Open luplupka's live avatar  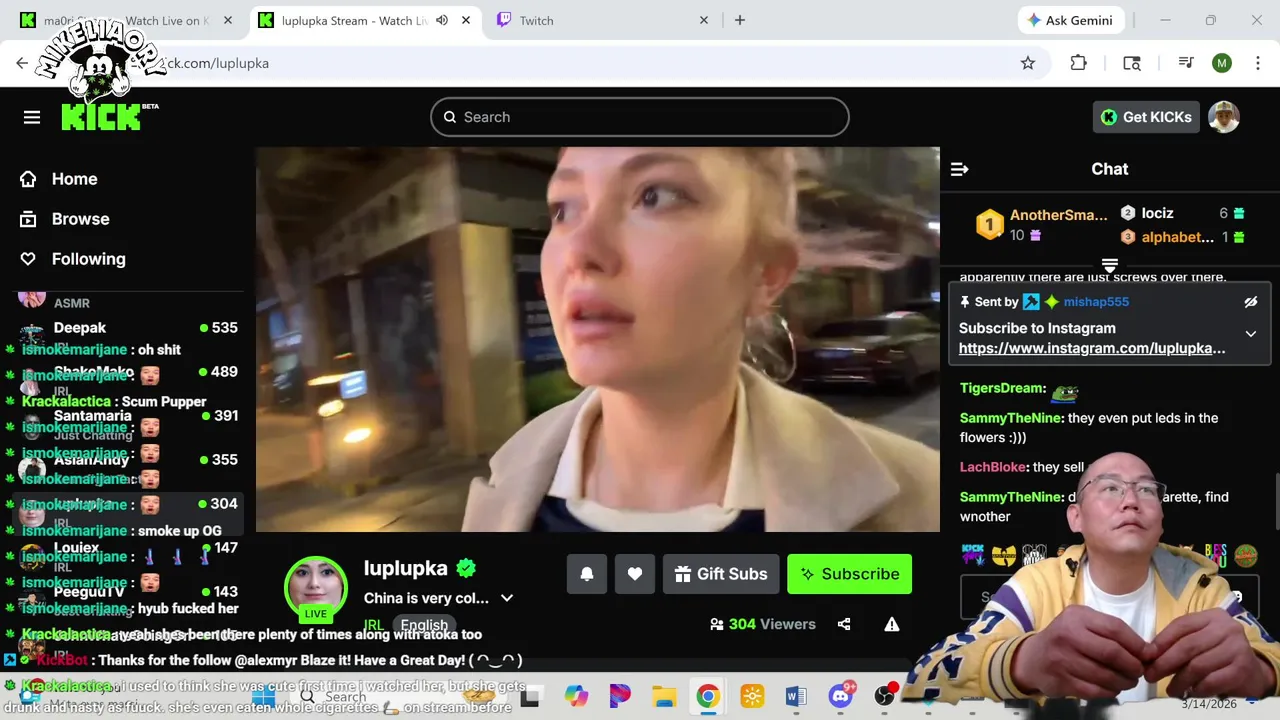tap(316, 588)
